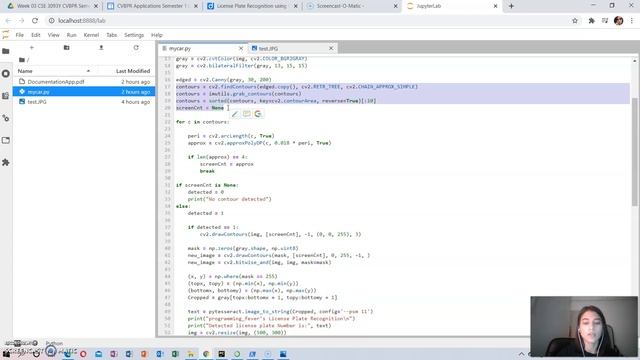Open the Running Terminals and Kernels panel

[6, 74]
